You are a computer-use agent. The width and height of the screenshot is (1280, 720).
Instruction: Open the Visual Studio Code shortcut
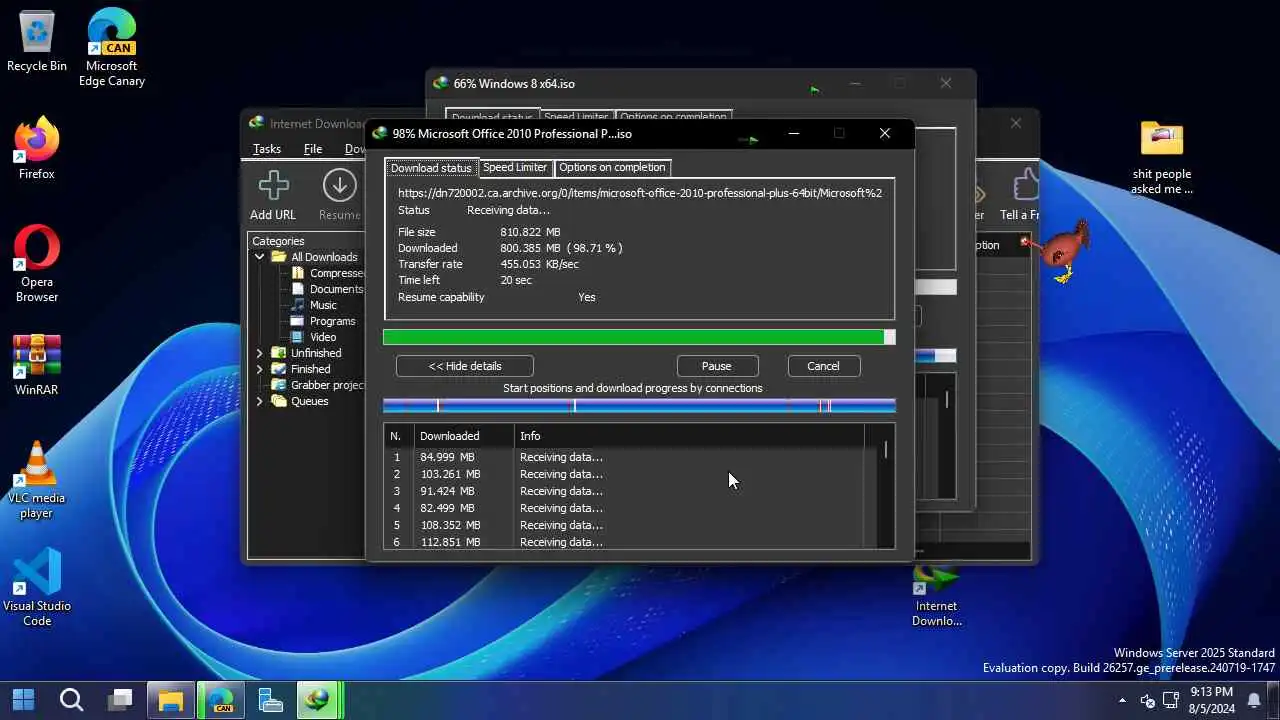[x=37, y=572]
